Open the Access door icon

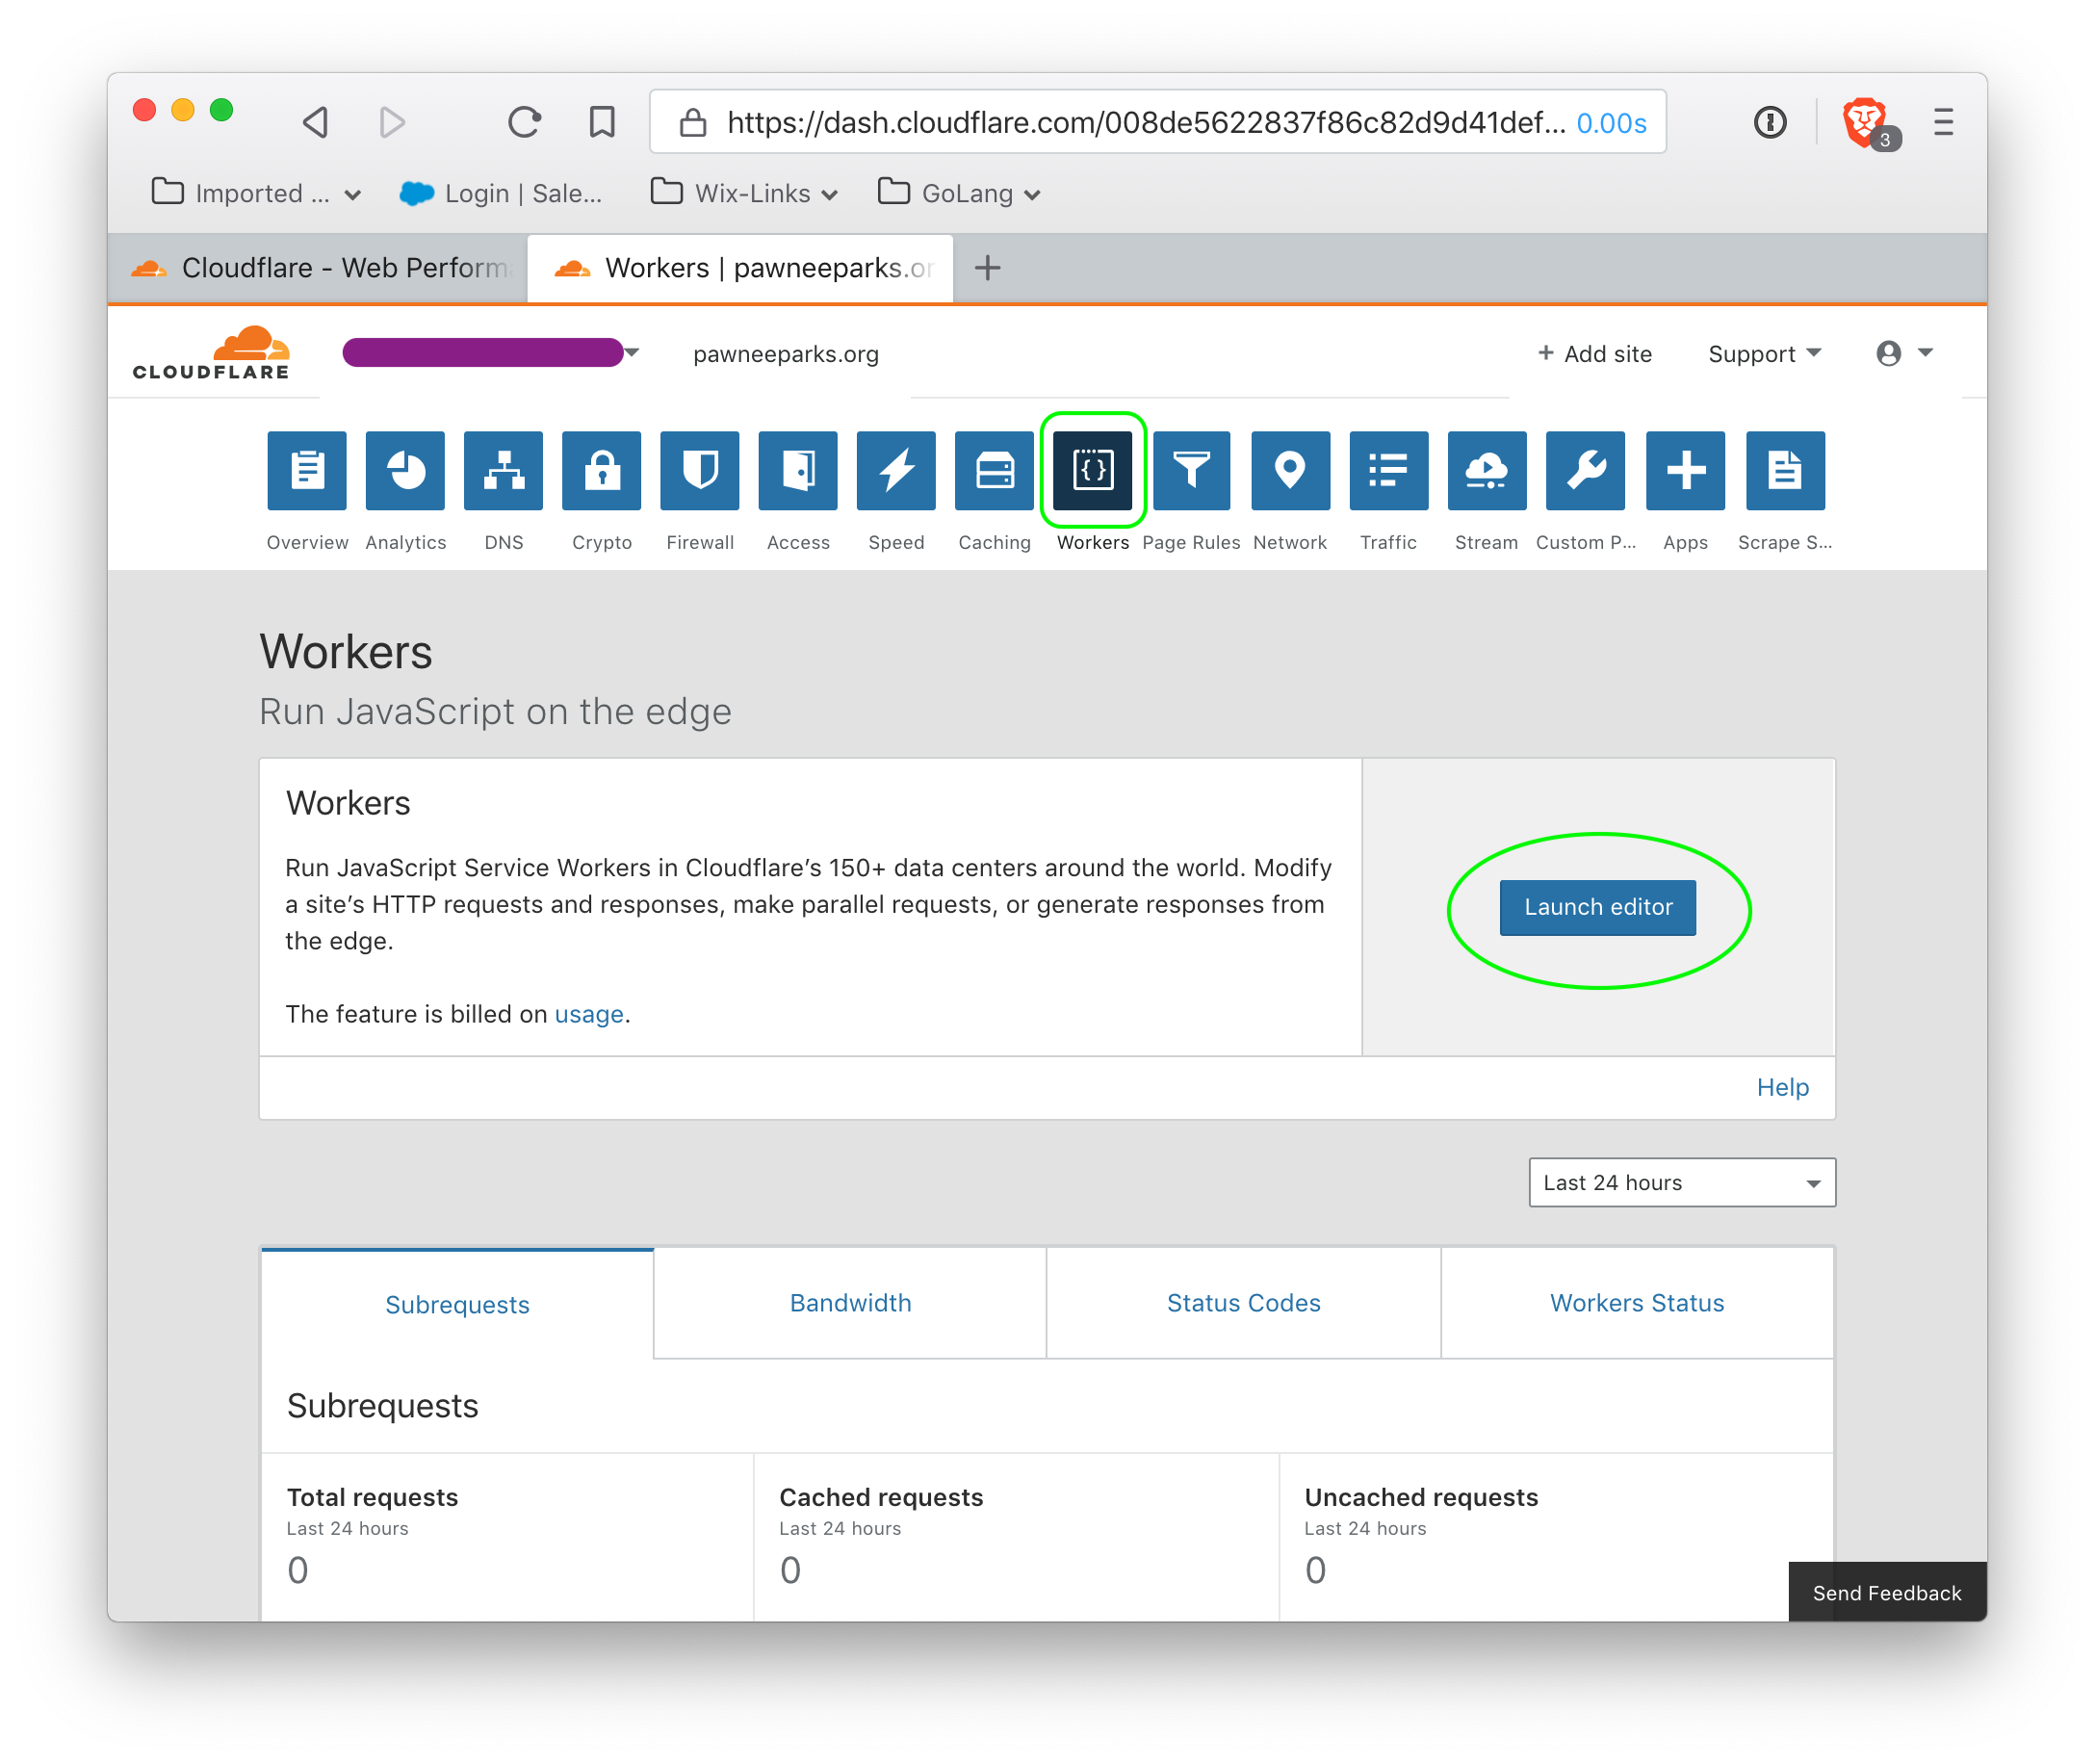798,470
